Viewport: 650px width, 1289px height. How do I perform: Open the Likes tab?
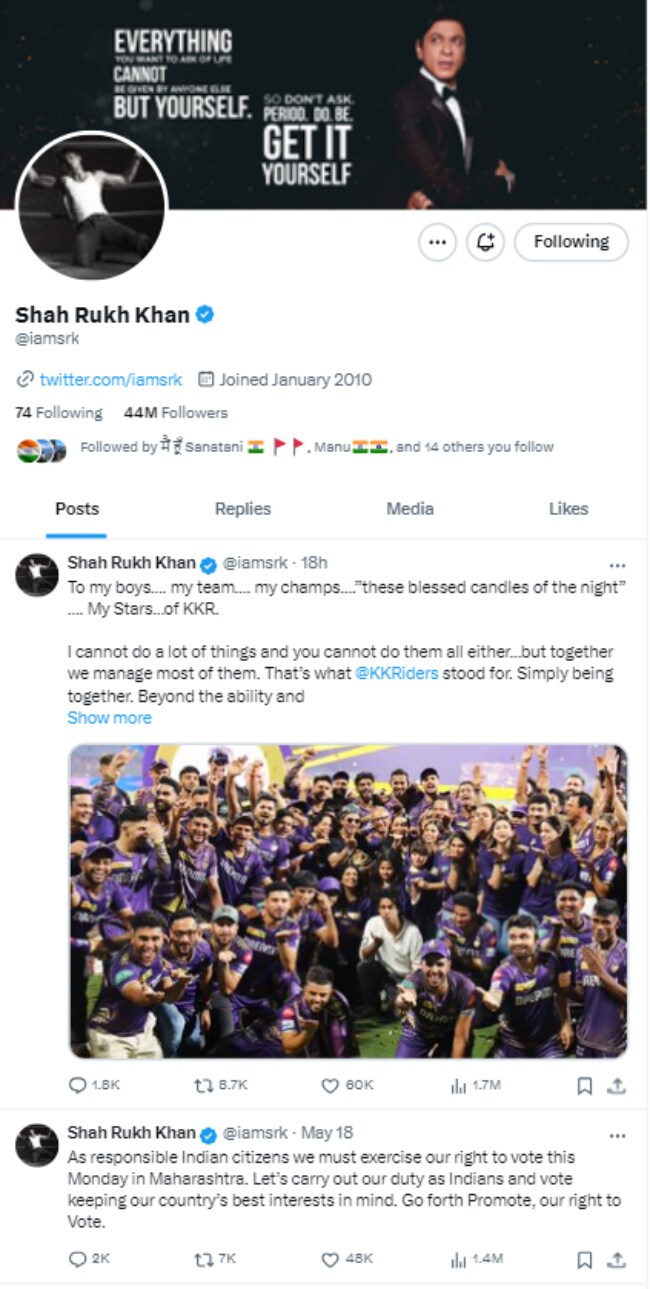(x=568, y=509)
